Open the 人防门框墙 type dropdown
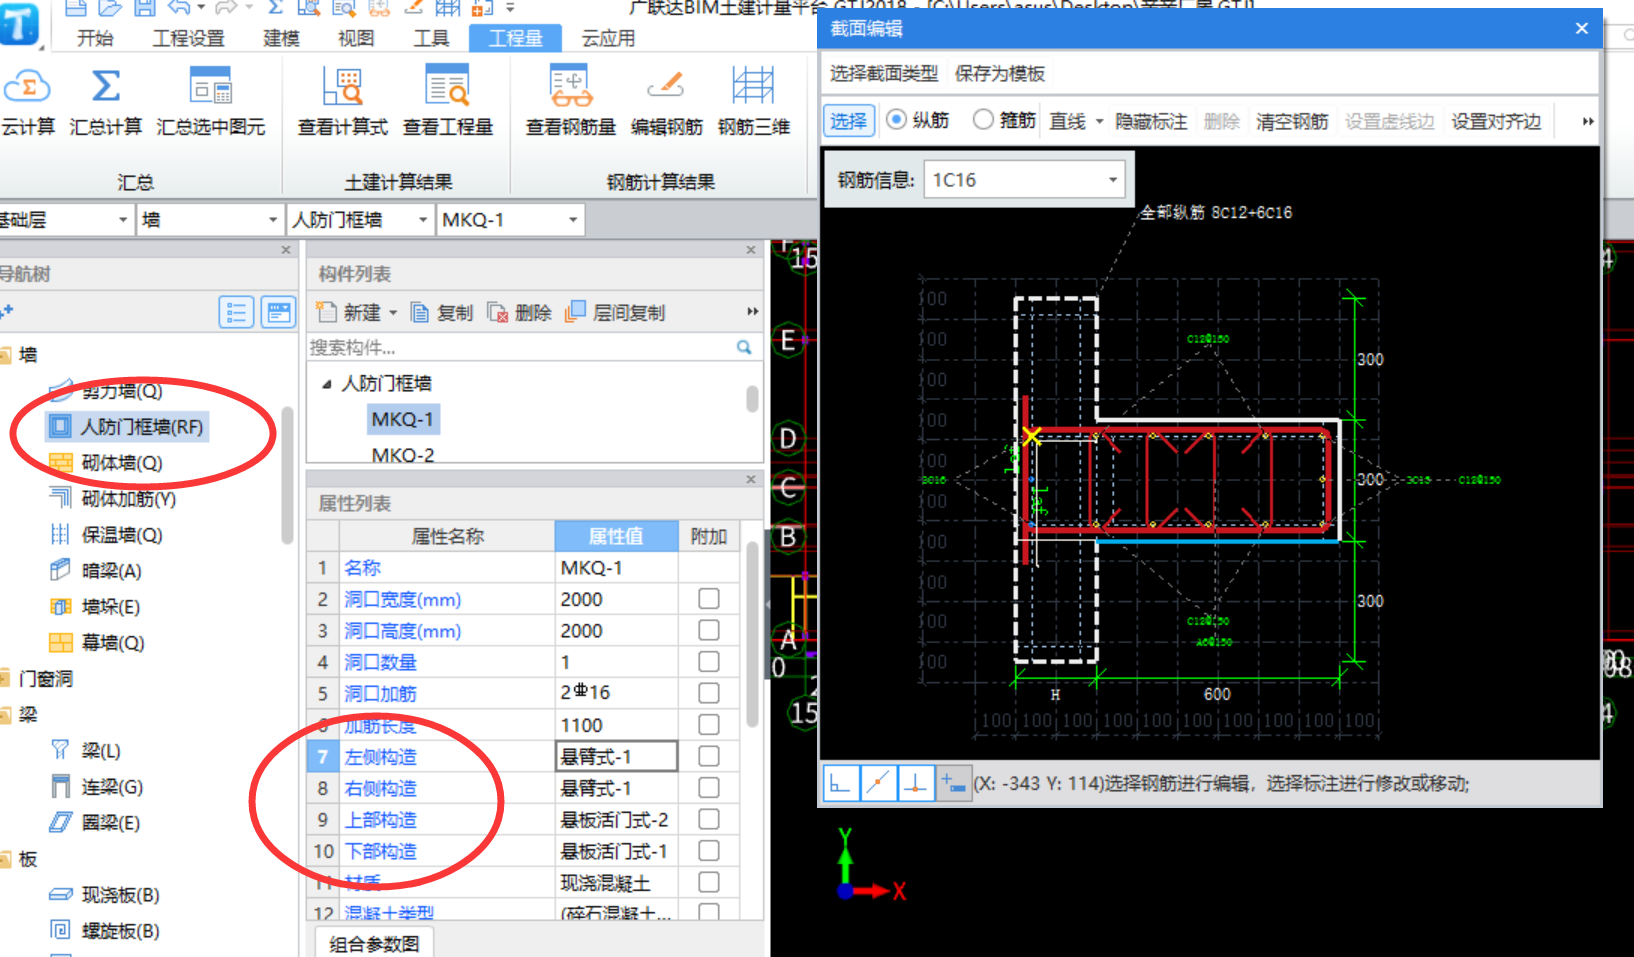This screenshot has width=1634, height=957. pos(423,219)
